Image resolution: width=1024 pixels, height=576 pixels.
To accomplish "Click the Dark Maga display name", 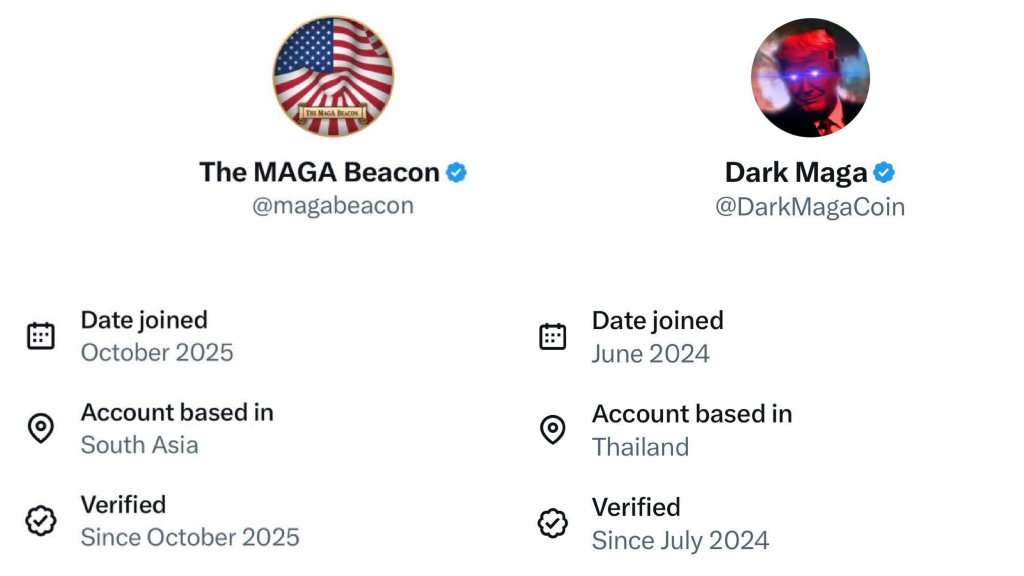I will click(796, 172).
